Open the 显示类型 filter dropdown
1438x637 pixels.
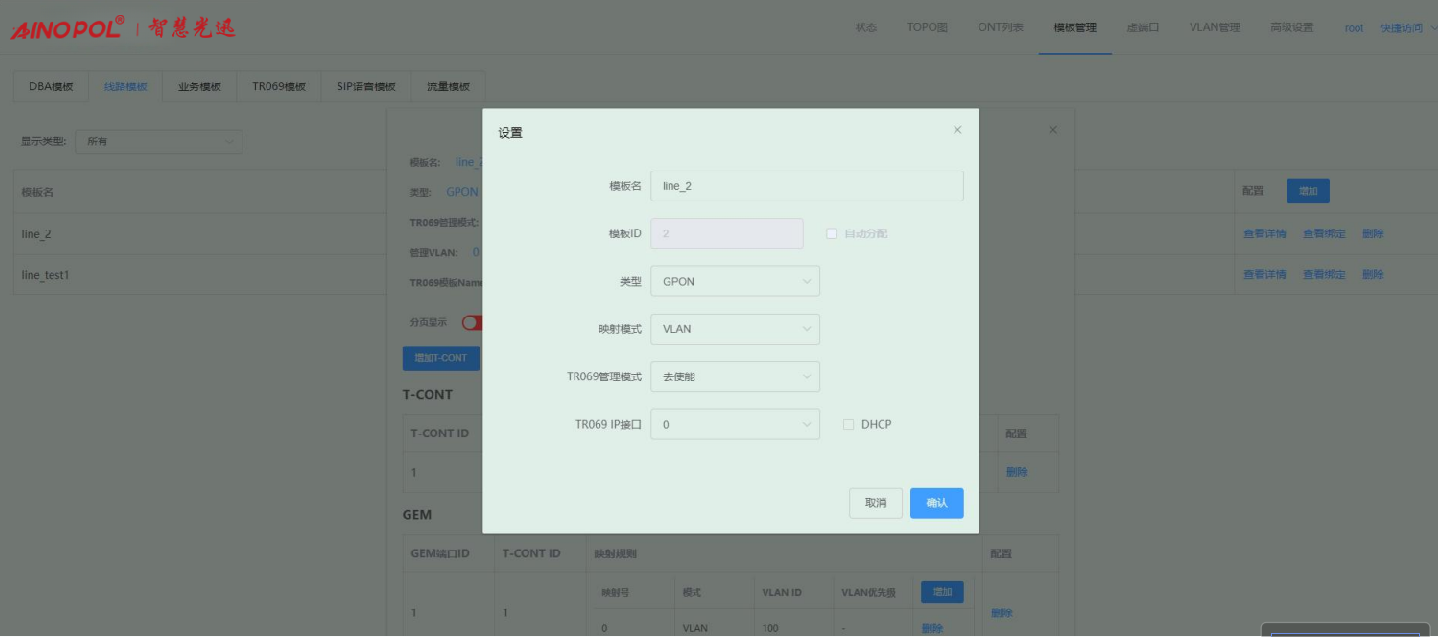coord(158,142)
